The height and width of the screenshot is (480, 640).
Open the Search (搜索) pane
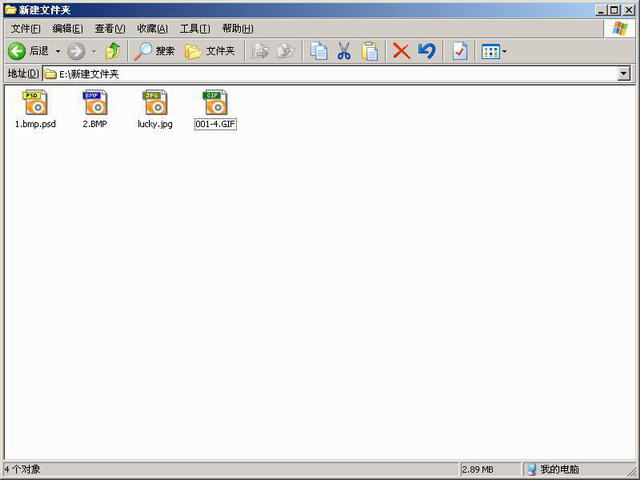154,51
